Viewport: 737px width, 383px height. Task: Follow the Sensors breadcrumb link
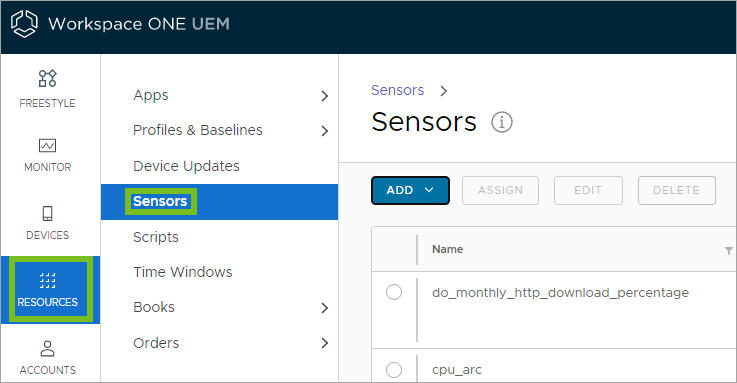click(398, 90)
